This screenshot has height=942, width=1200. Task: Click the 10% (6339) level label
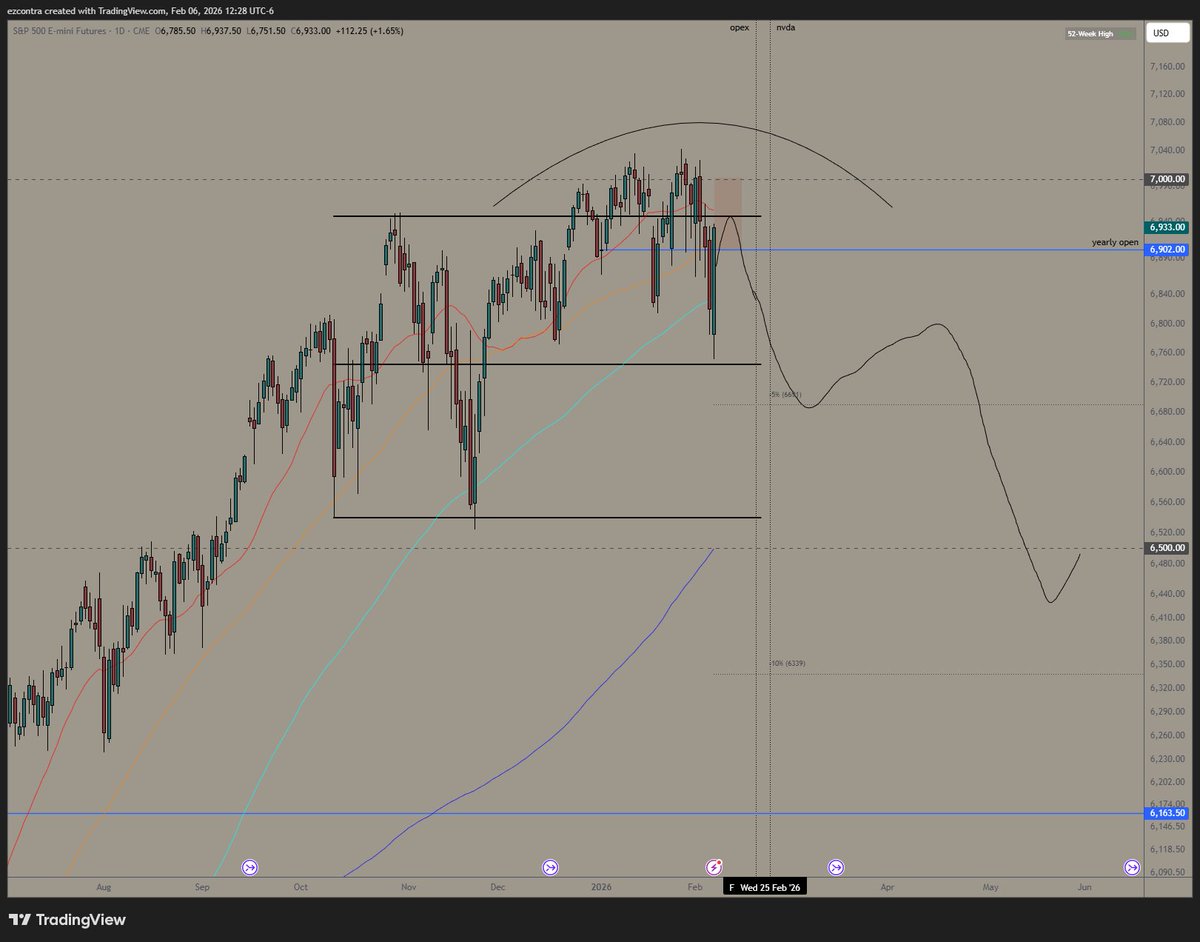pyautogui.click(x=790, y=664)
